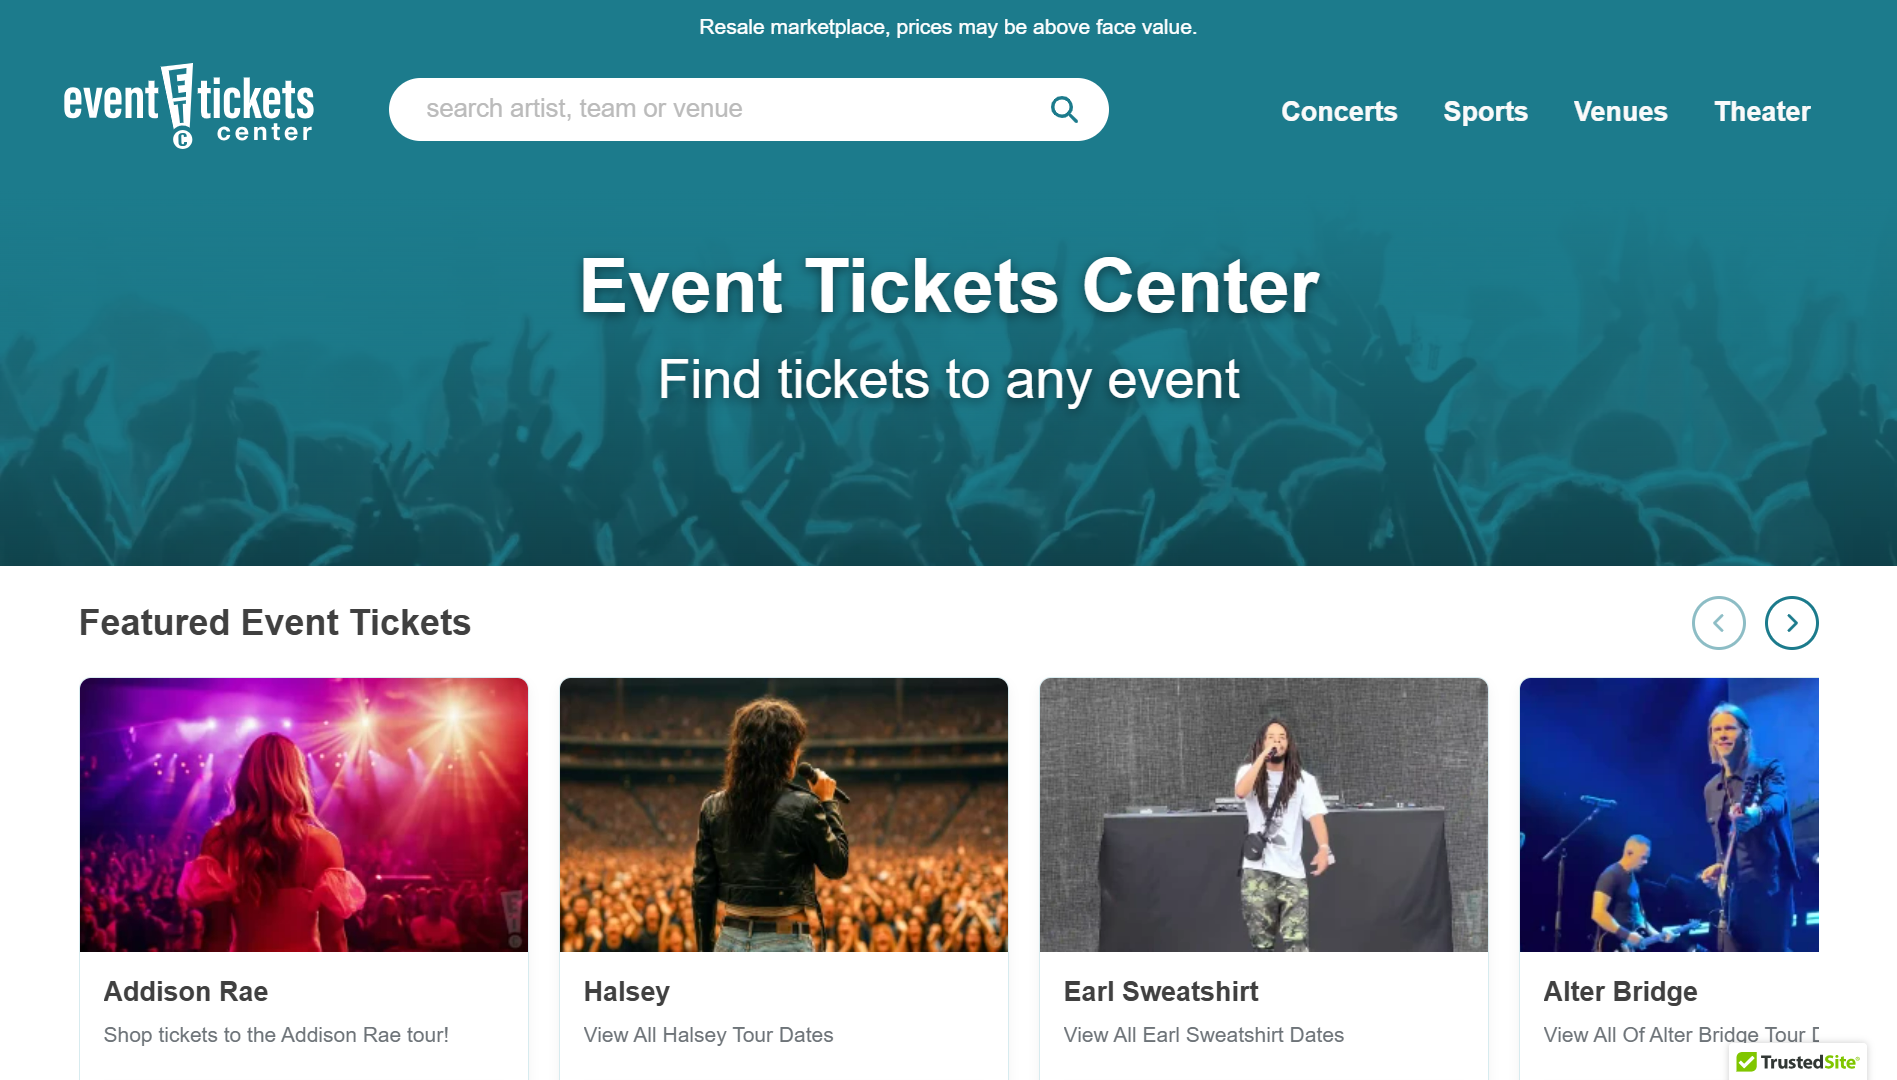Open the Alter Bridge stage photo
This screenshot has height=1080, width=1897.
pos(1668,815)
